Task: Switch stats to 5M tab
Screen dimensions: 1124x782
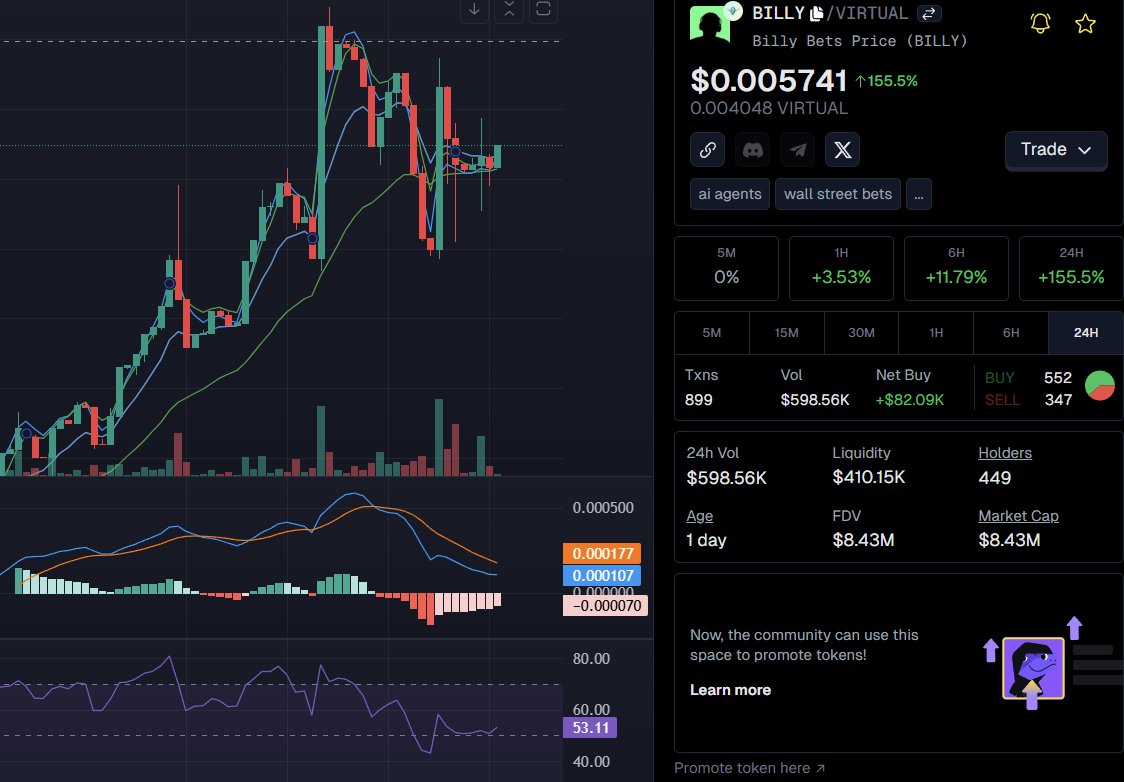Action: 712,333
